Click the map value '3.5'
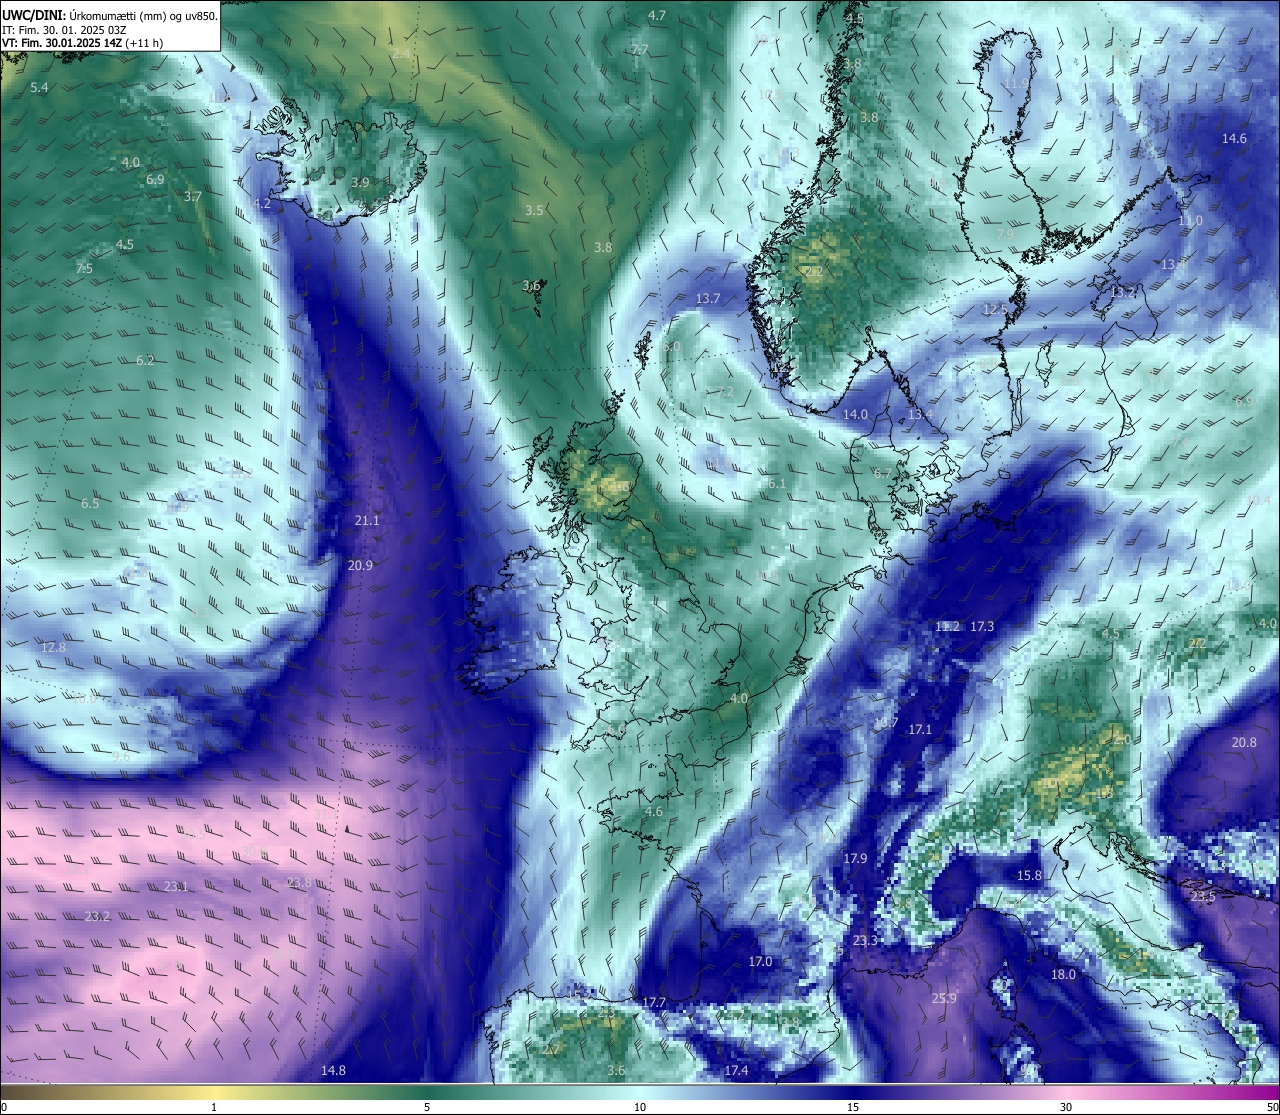 coord(534,211)
